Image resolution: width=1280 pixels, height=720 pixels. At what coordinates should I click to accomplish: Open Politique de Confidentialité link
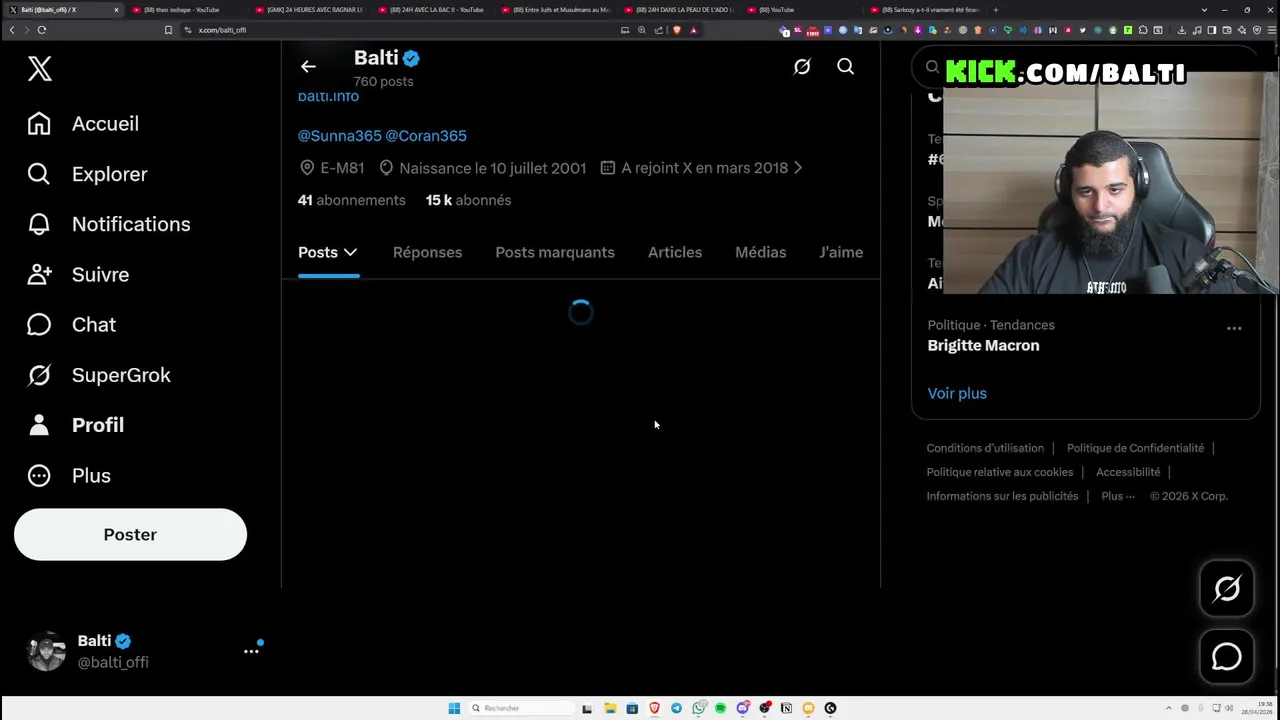[x=1135, y=448]
